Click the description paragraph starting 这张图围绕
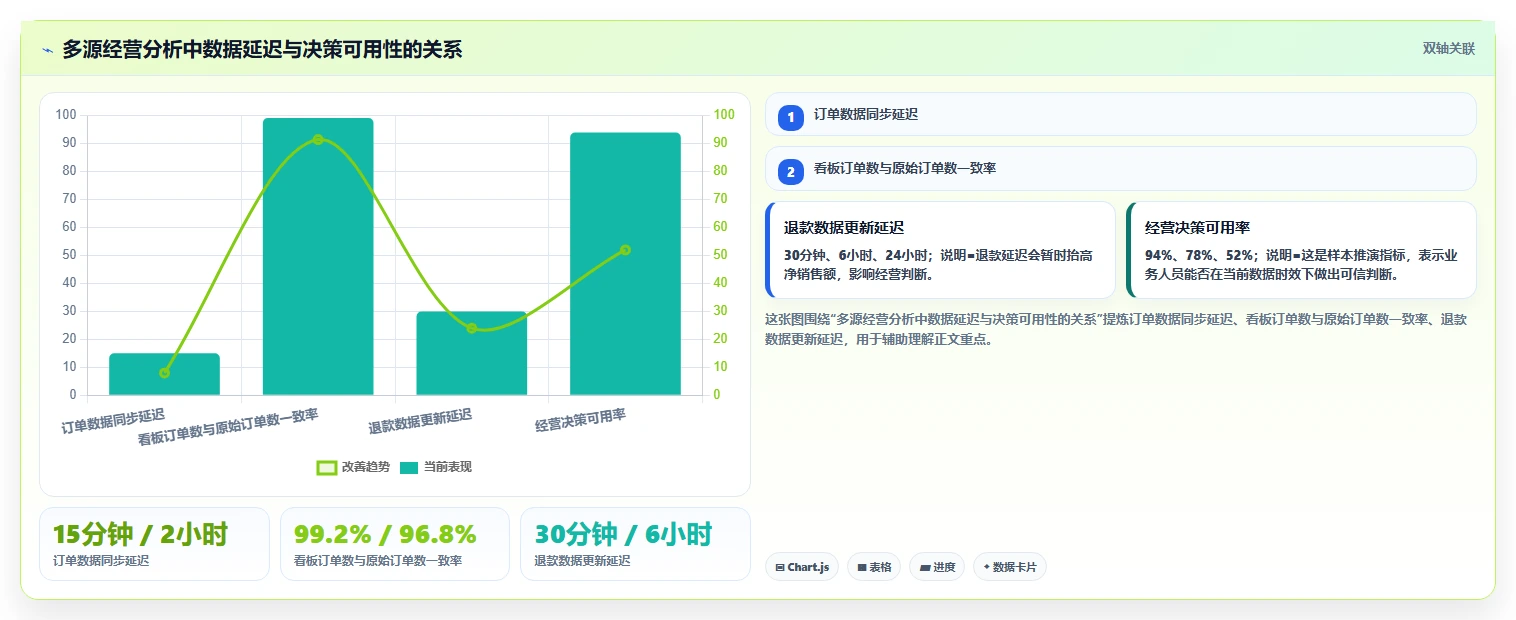1516x620 pixels. [x=1116, y=329]
